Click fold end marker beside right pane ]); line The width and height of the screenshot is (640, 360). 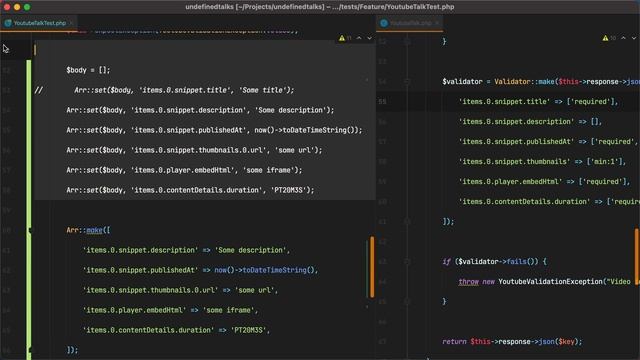tap(407, 222)
